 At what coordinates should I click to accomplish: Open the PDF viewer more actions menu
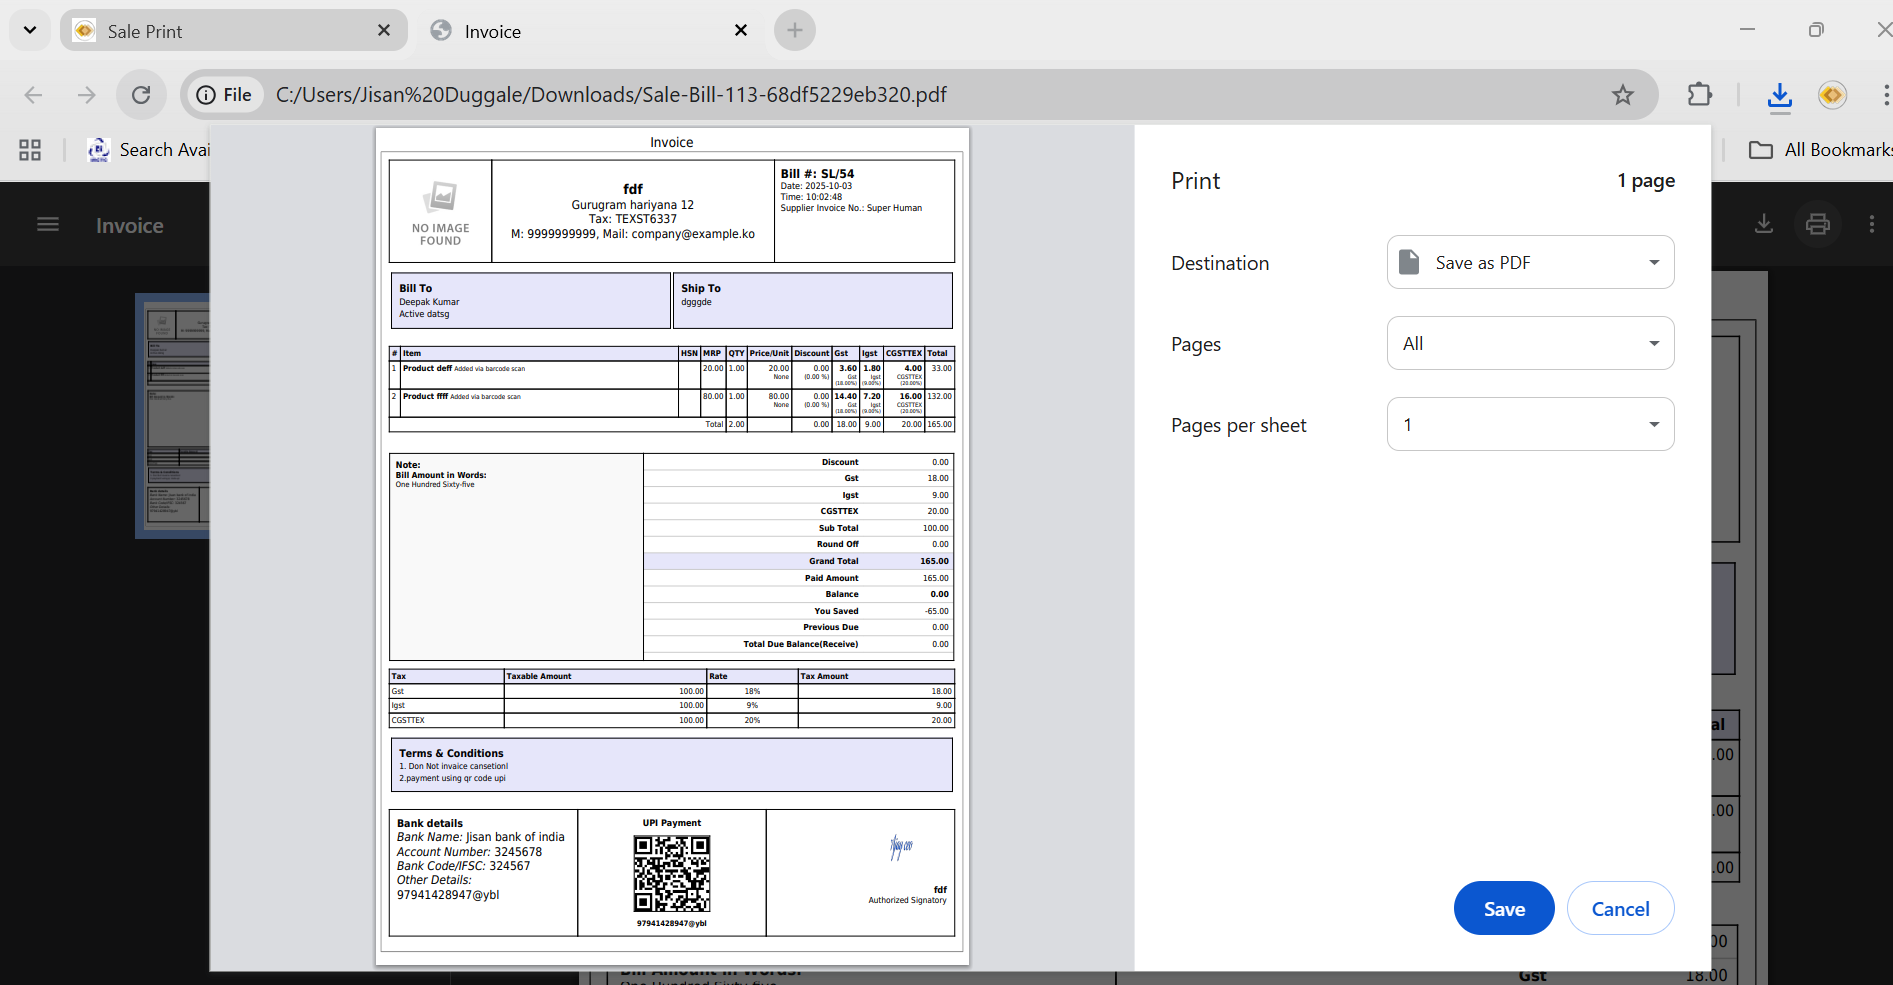tap(1871, 224)
